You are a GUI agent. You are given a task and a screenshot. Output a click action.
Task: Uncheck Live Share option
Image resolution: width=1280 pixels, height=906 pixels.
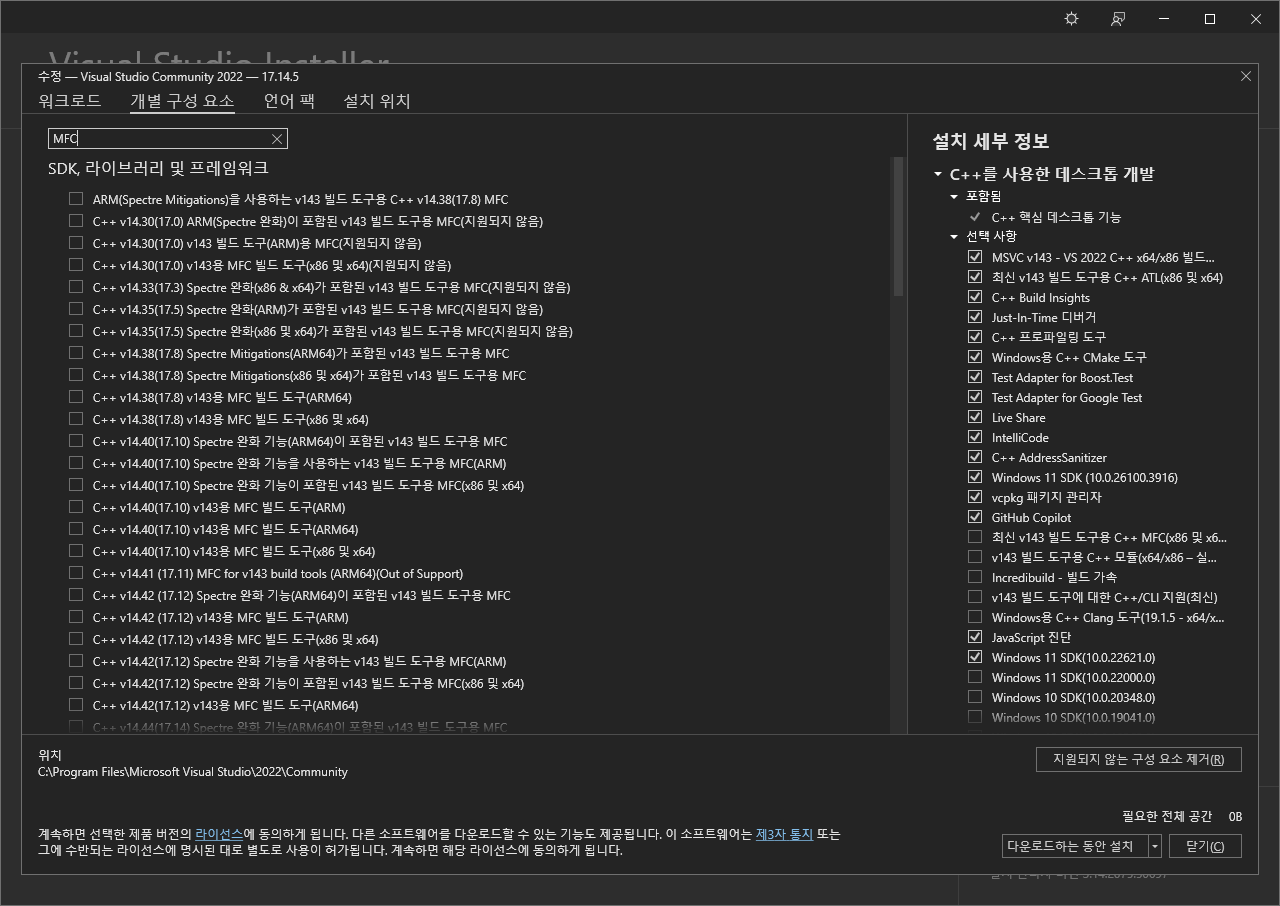click(x=975, y=417)
